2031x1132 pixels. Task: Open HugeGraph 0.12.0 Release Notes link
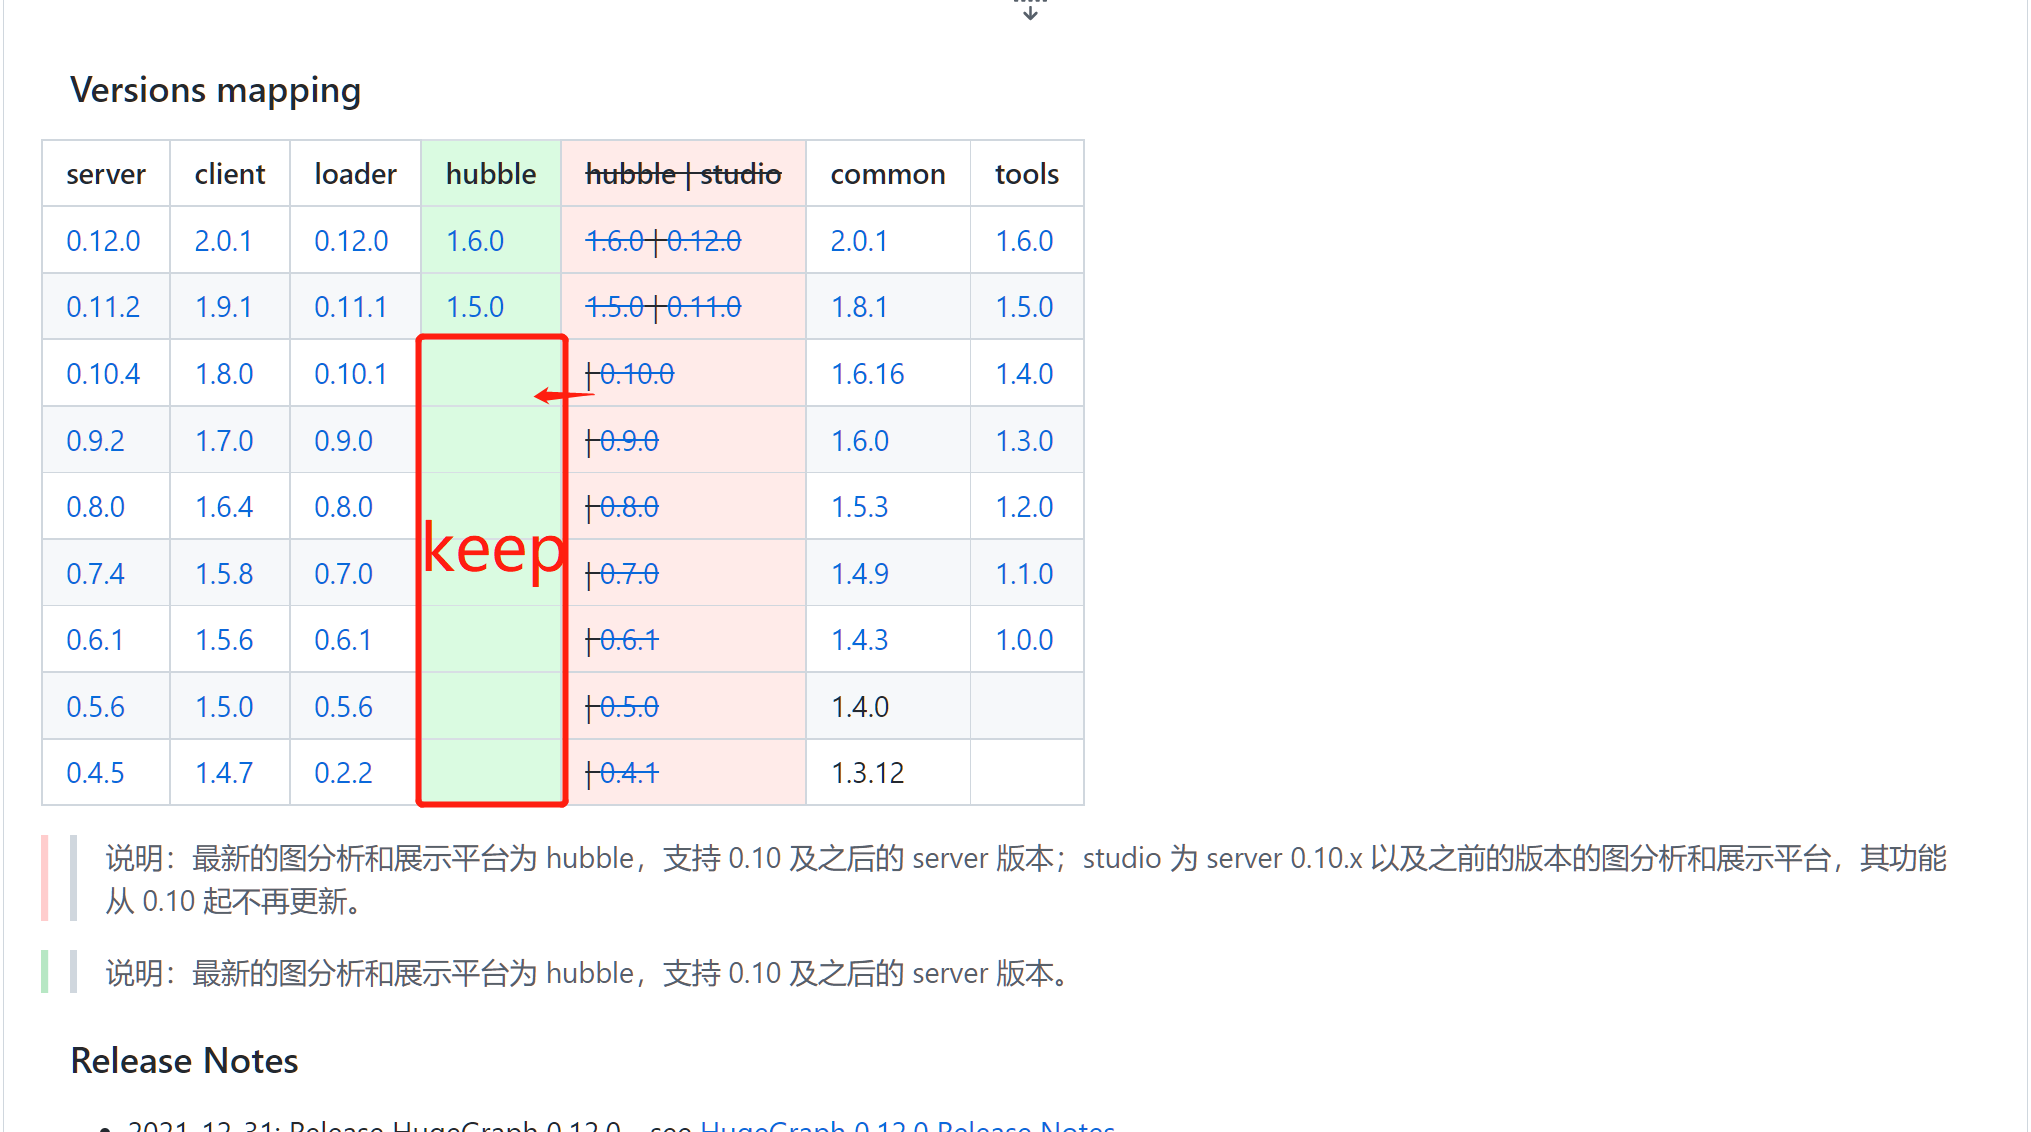point(907,1126)
